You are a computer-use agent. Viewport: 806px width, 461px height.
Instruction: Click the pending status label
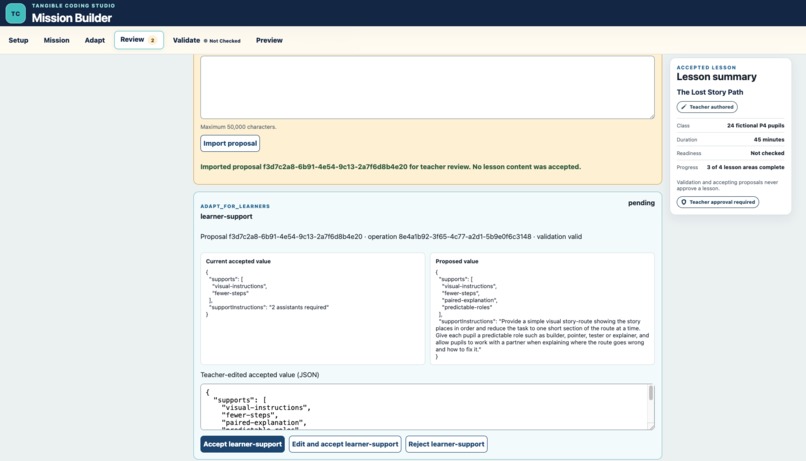[641, 203]
